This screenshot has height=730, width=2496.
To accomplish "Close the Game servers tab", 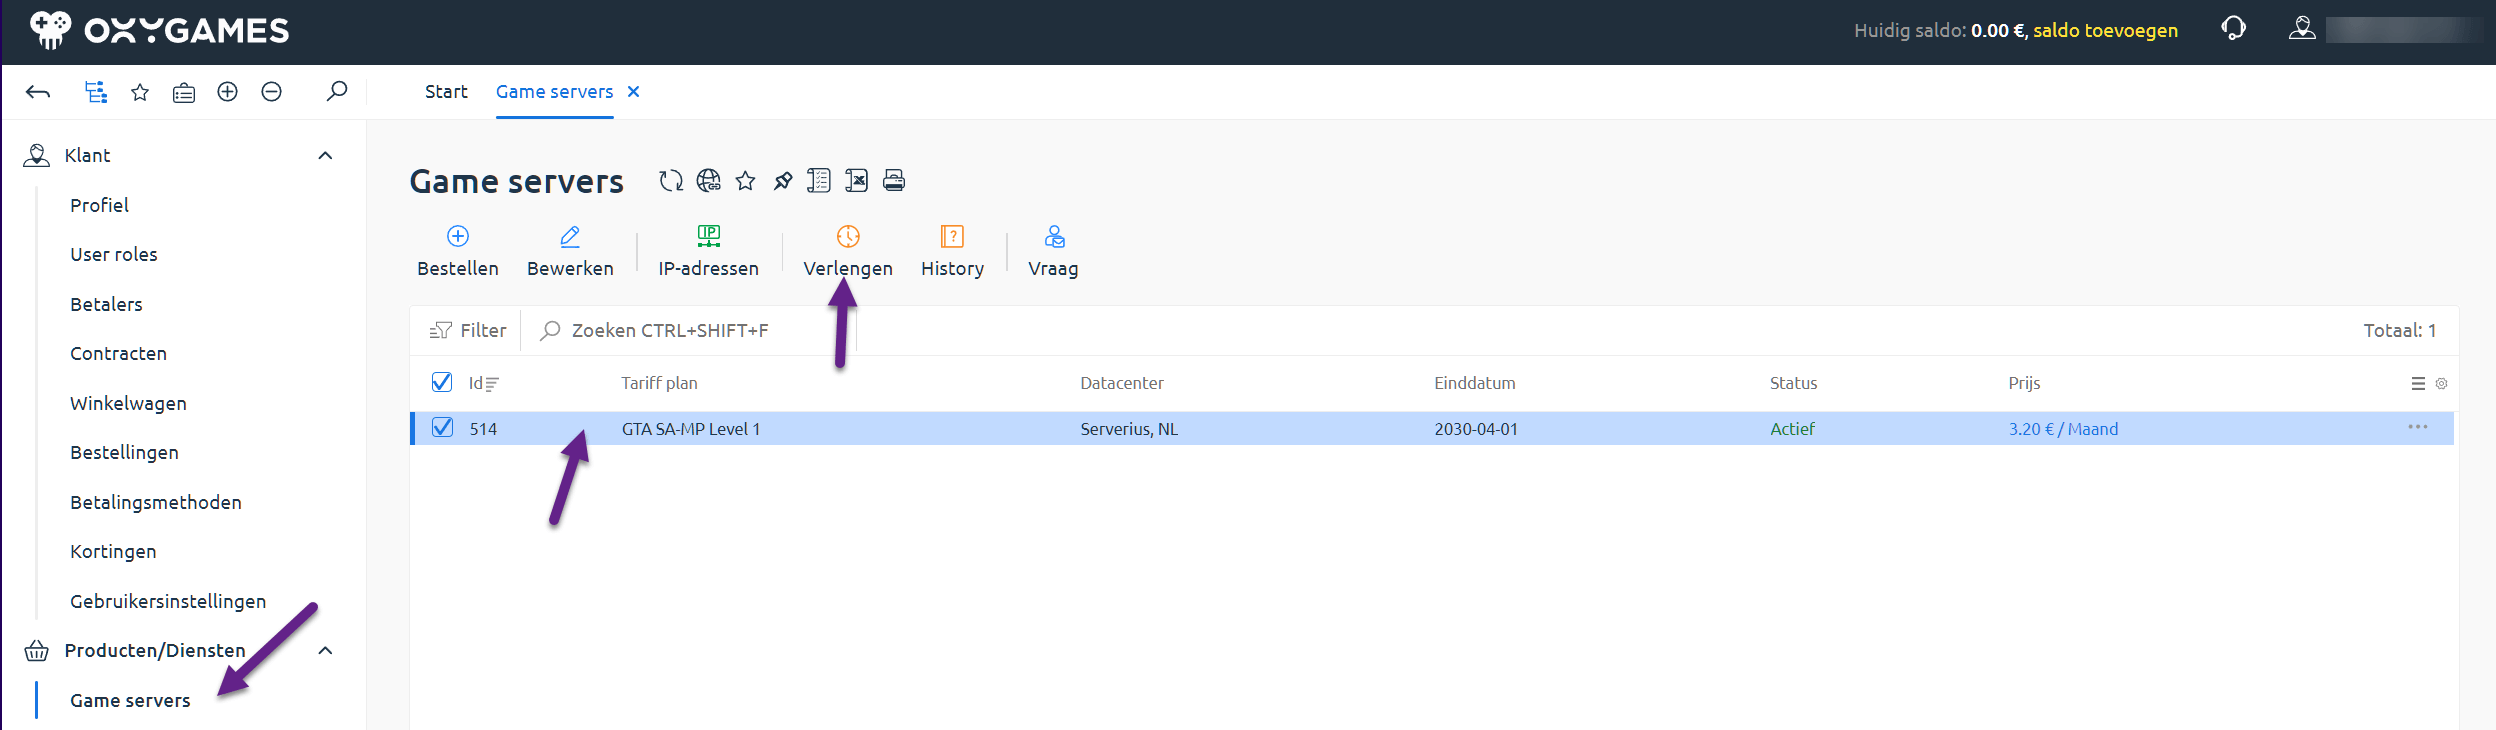I will click(x=633, y=92).
